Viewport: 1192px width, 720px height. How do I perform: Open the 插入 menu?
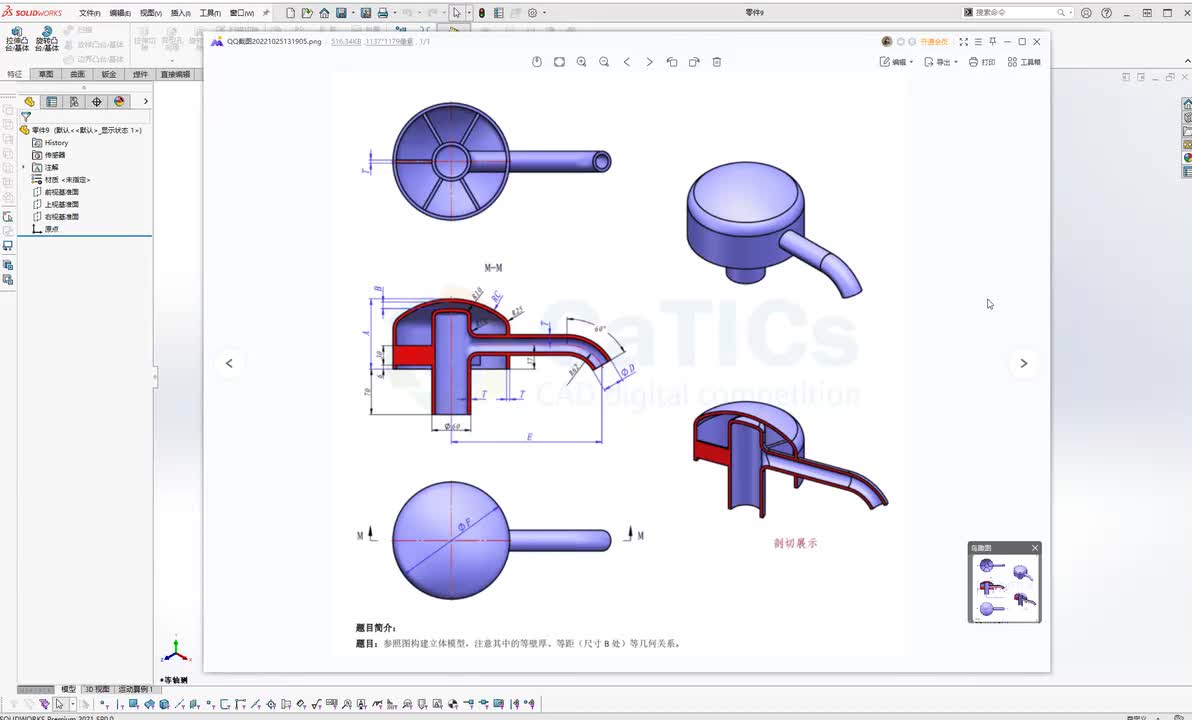pyautogui.click(x=181, y=13)
